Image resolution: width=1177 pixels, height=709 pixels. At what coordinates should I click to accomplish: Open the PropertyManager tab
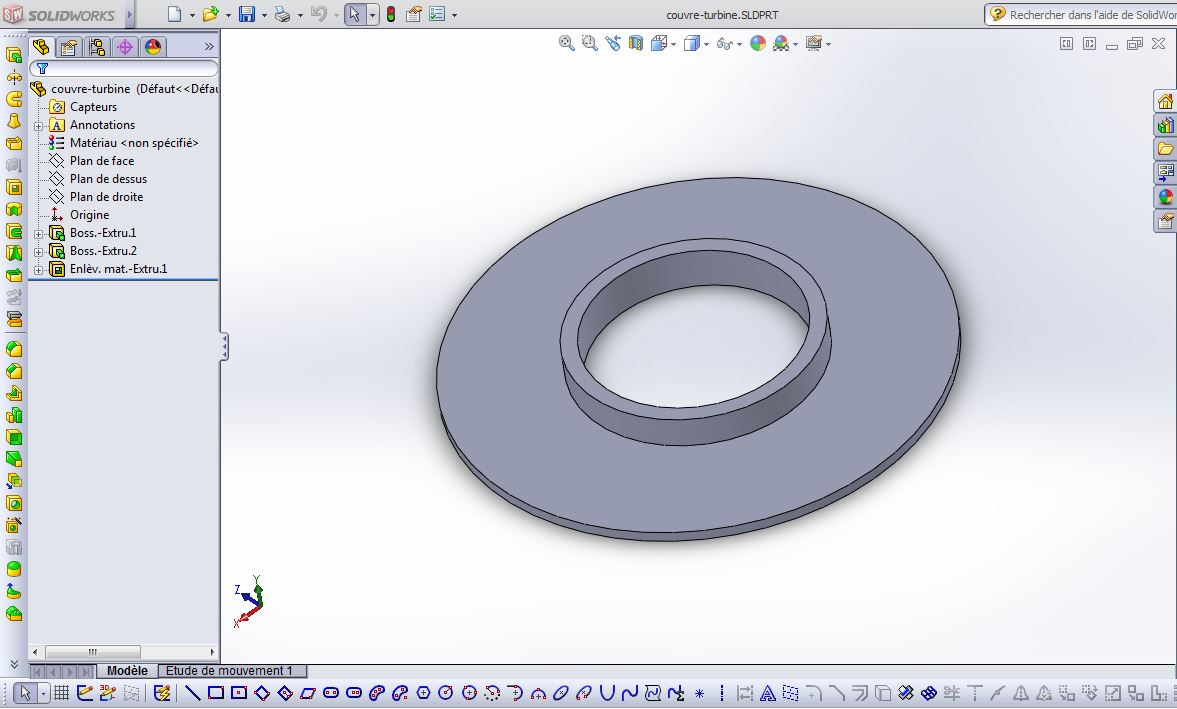click(69, 47)
